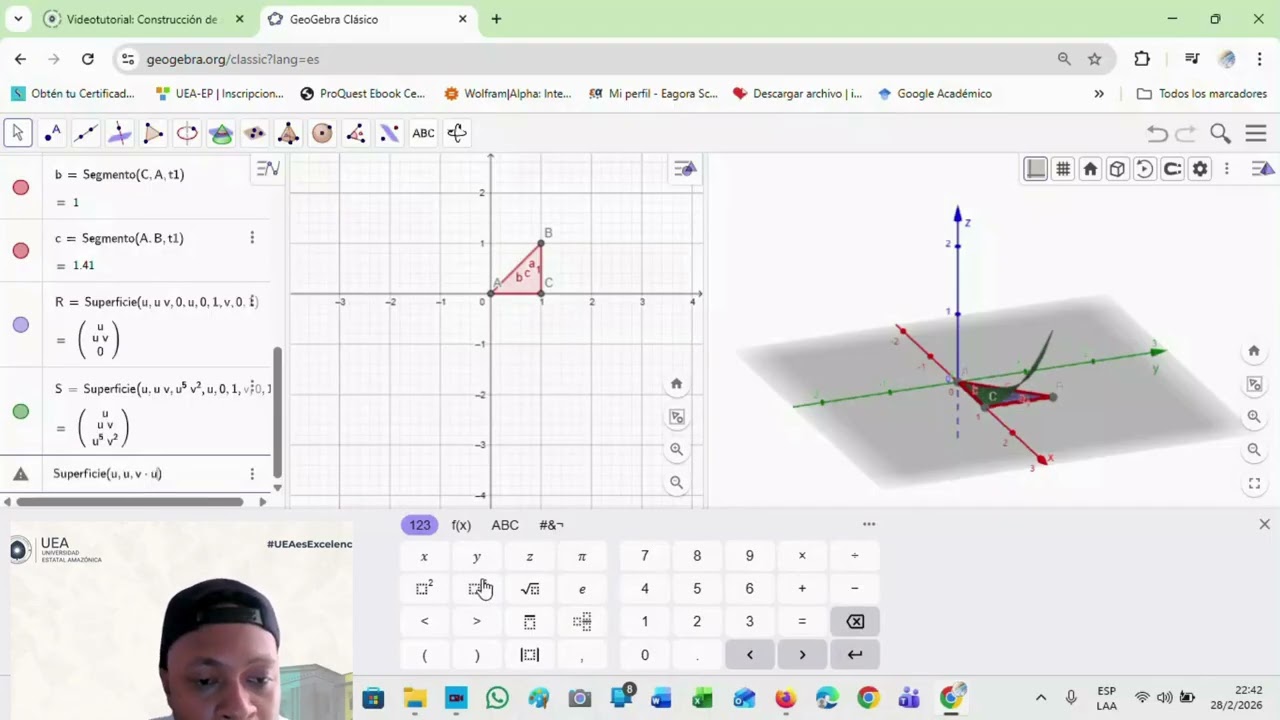1280x720 pixels.
Task: Select the Reflect about plane tool
Action: pyautogui.click(x=389, y=133)
